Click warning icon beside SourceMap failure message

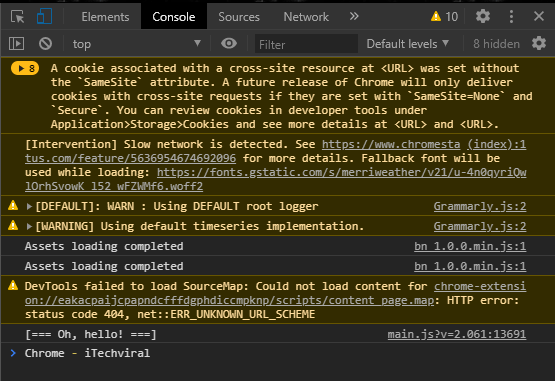13,285
